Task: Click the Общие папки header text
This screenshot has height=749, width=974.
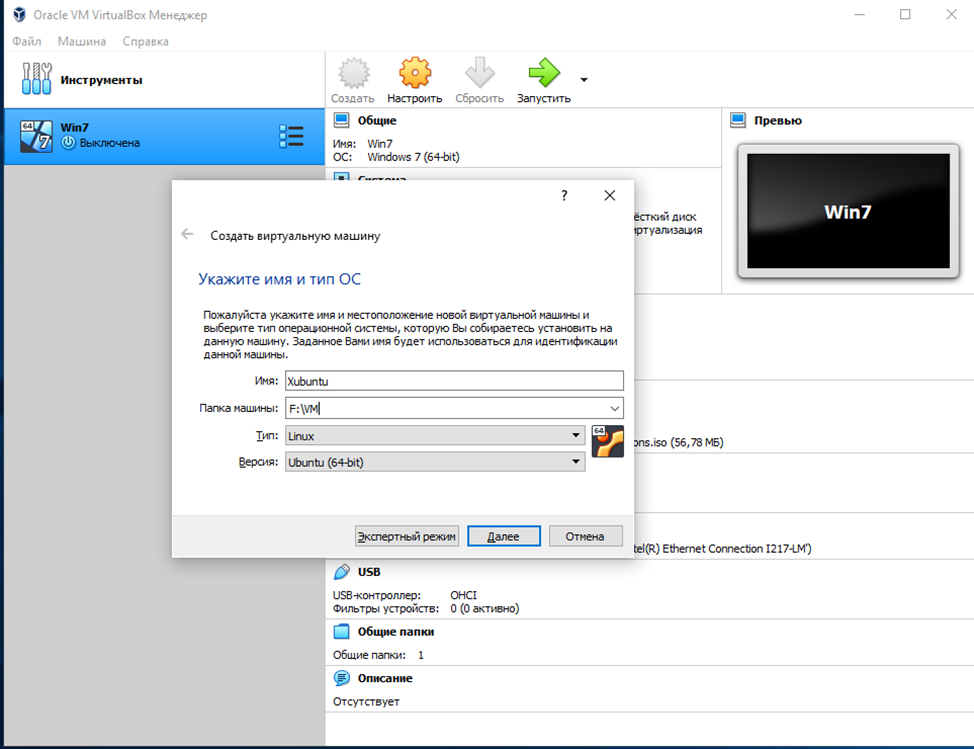Action: click(x=396, y=632)
